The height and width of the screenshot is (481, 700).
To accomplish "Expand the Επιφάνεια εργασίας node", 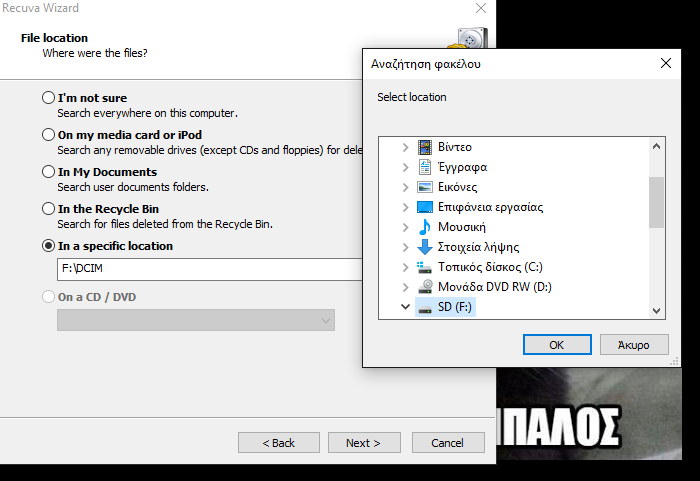I will (x=405, y=207).
